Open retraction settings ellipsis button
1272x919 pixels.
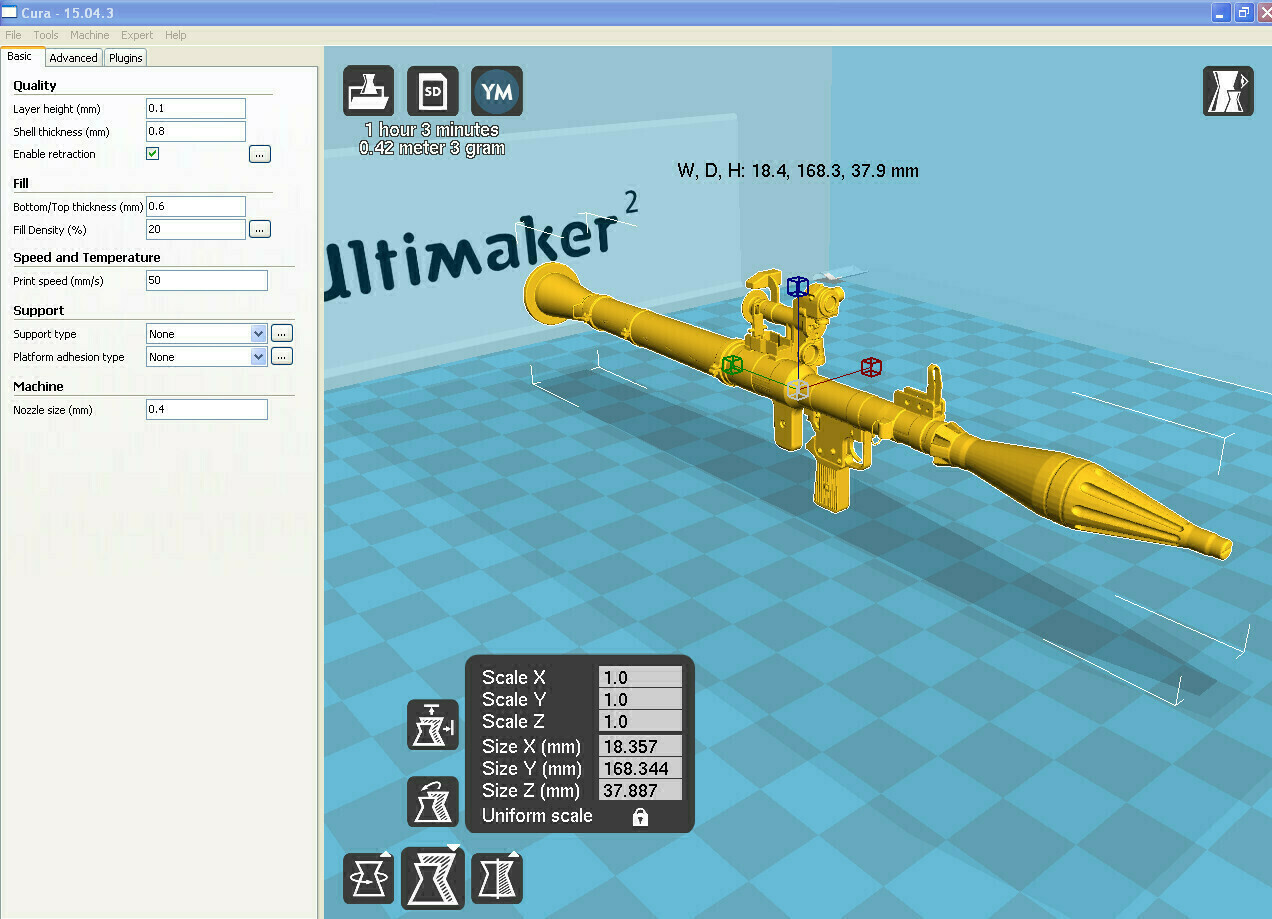point(260,154)
